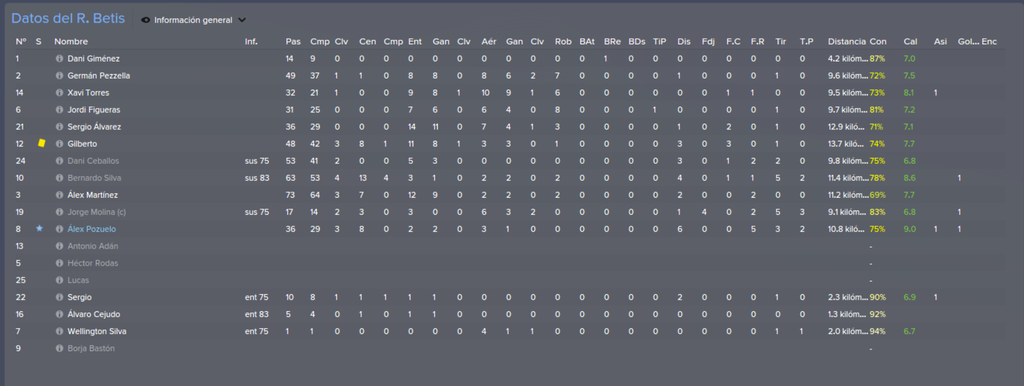The width and height of the screenshot is (1024, 386).
Task: Click Gilberto's 13.7 kilómetros distance
Action: tap(847, 144)
